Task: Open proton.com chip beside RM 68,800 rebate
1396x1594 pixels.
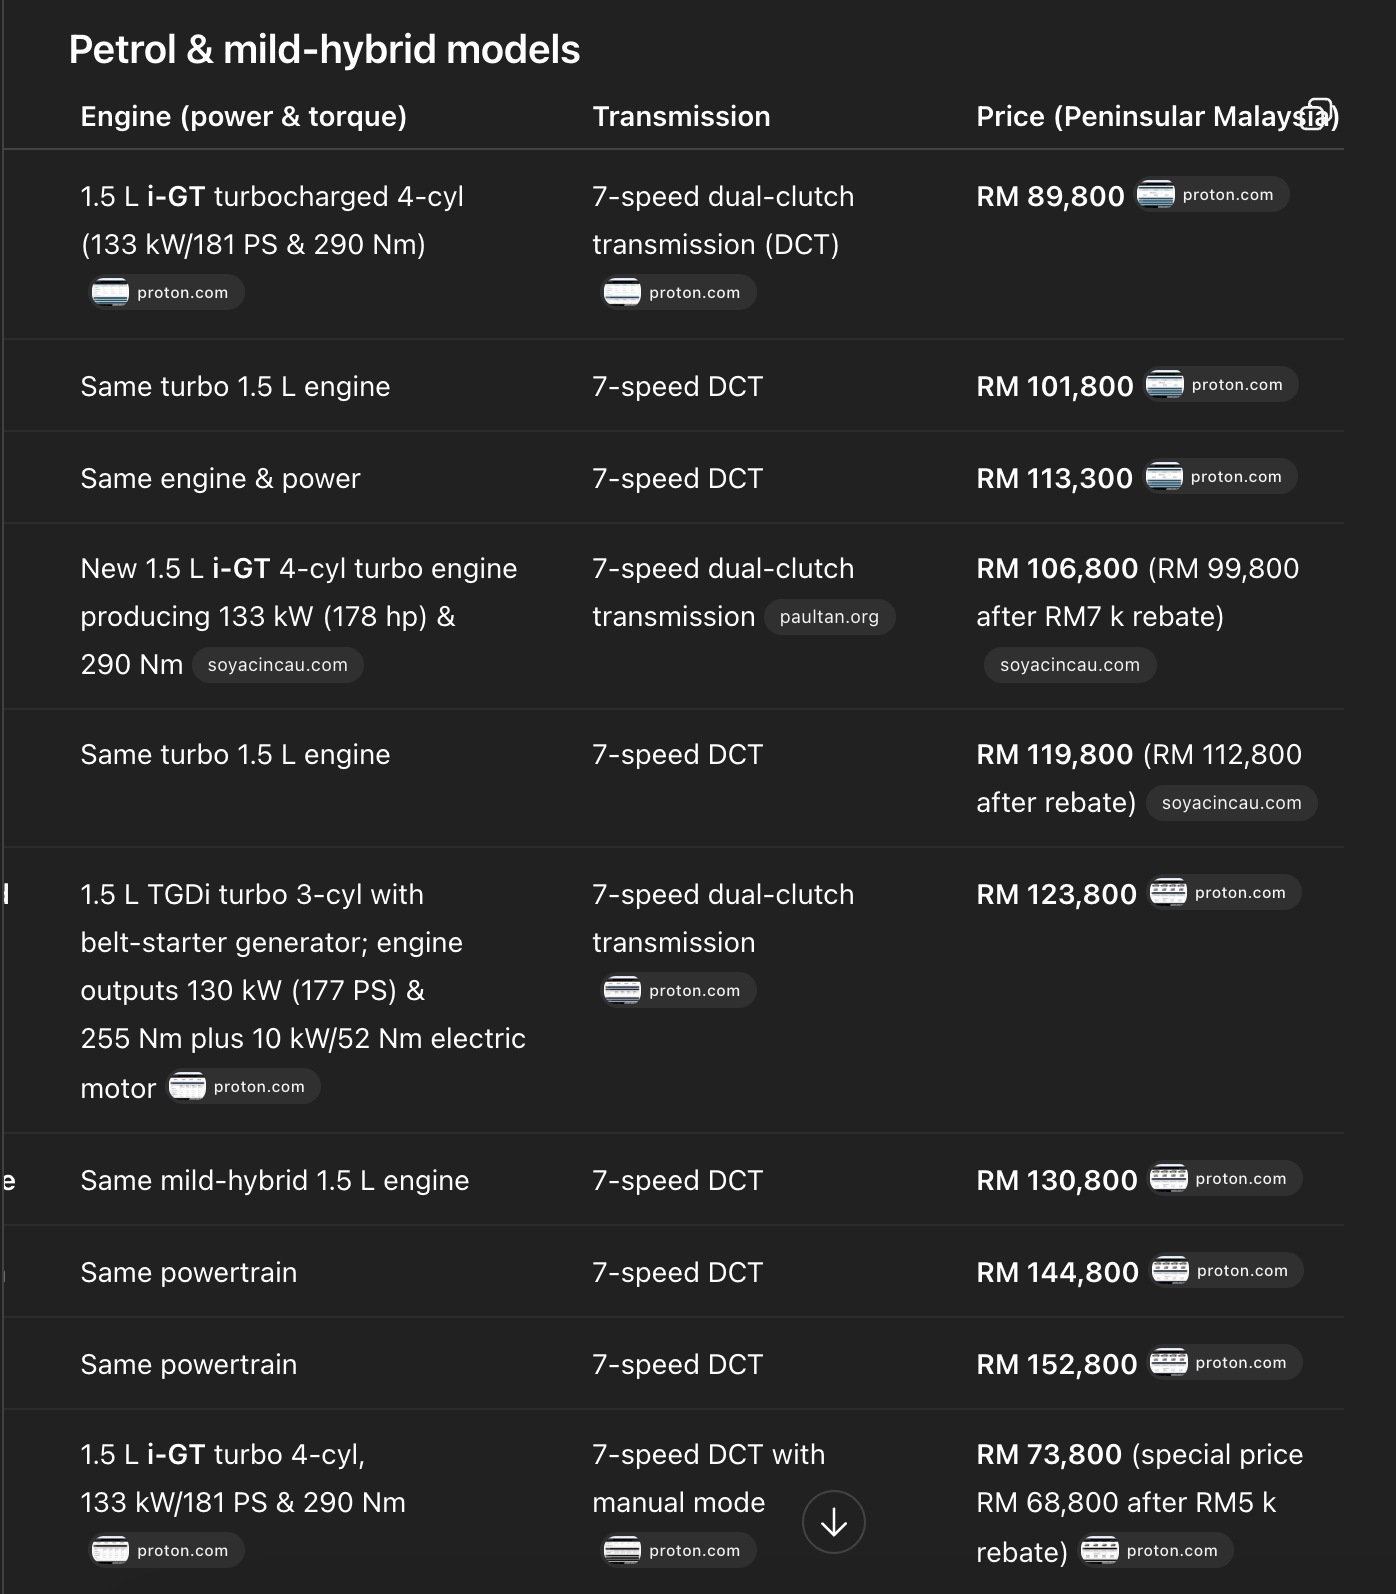Action: tap(1156, 1550)
